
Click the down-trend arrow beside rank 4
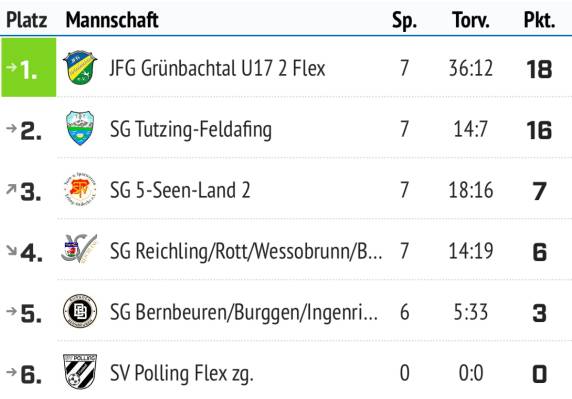(11, 250)
